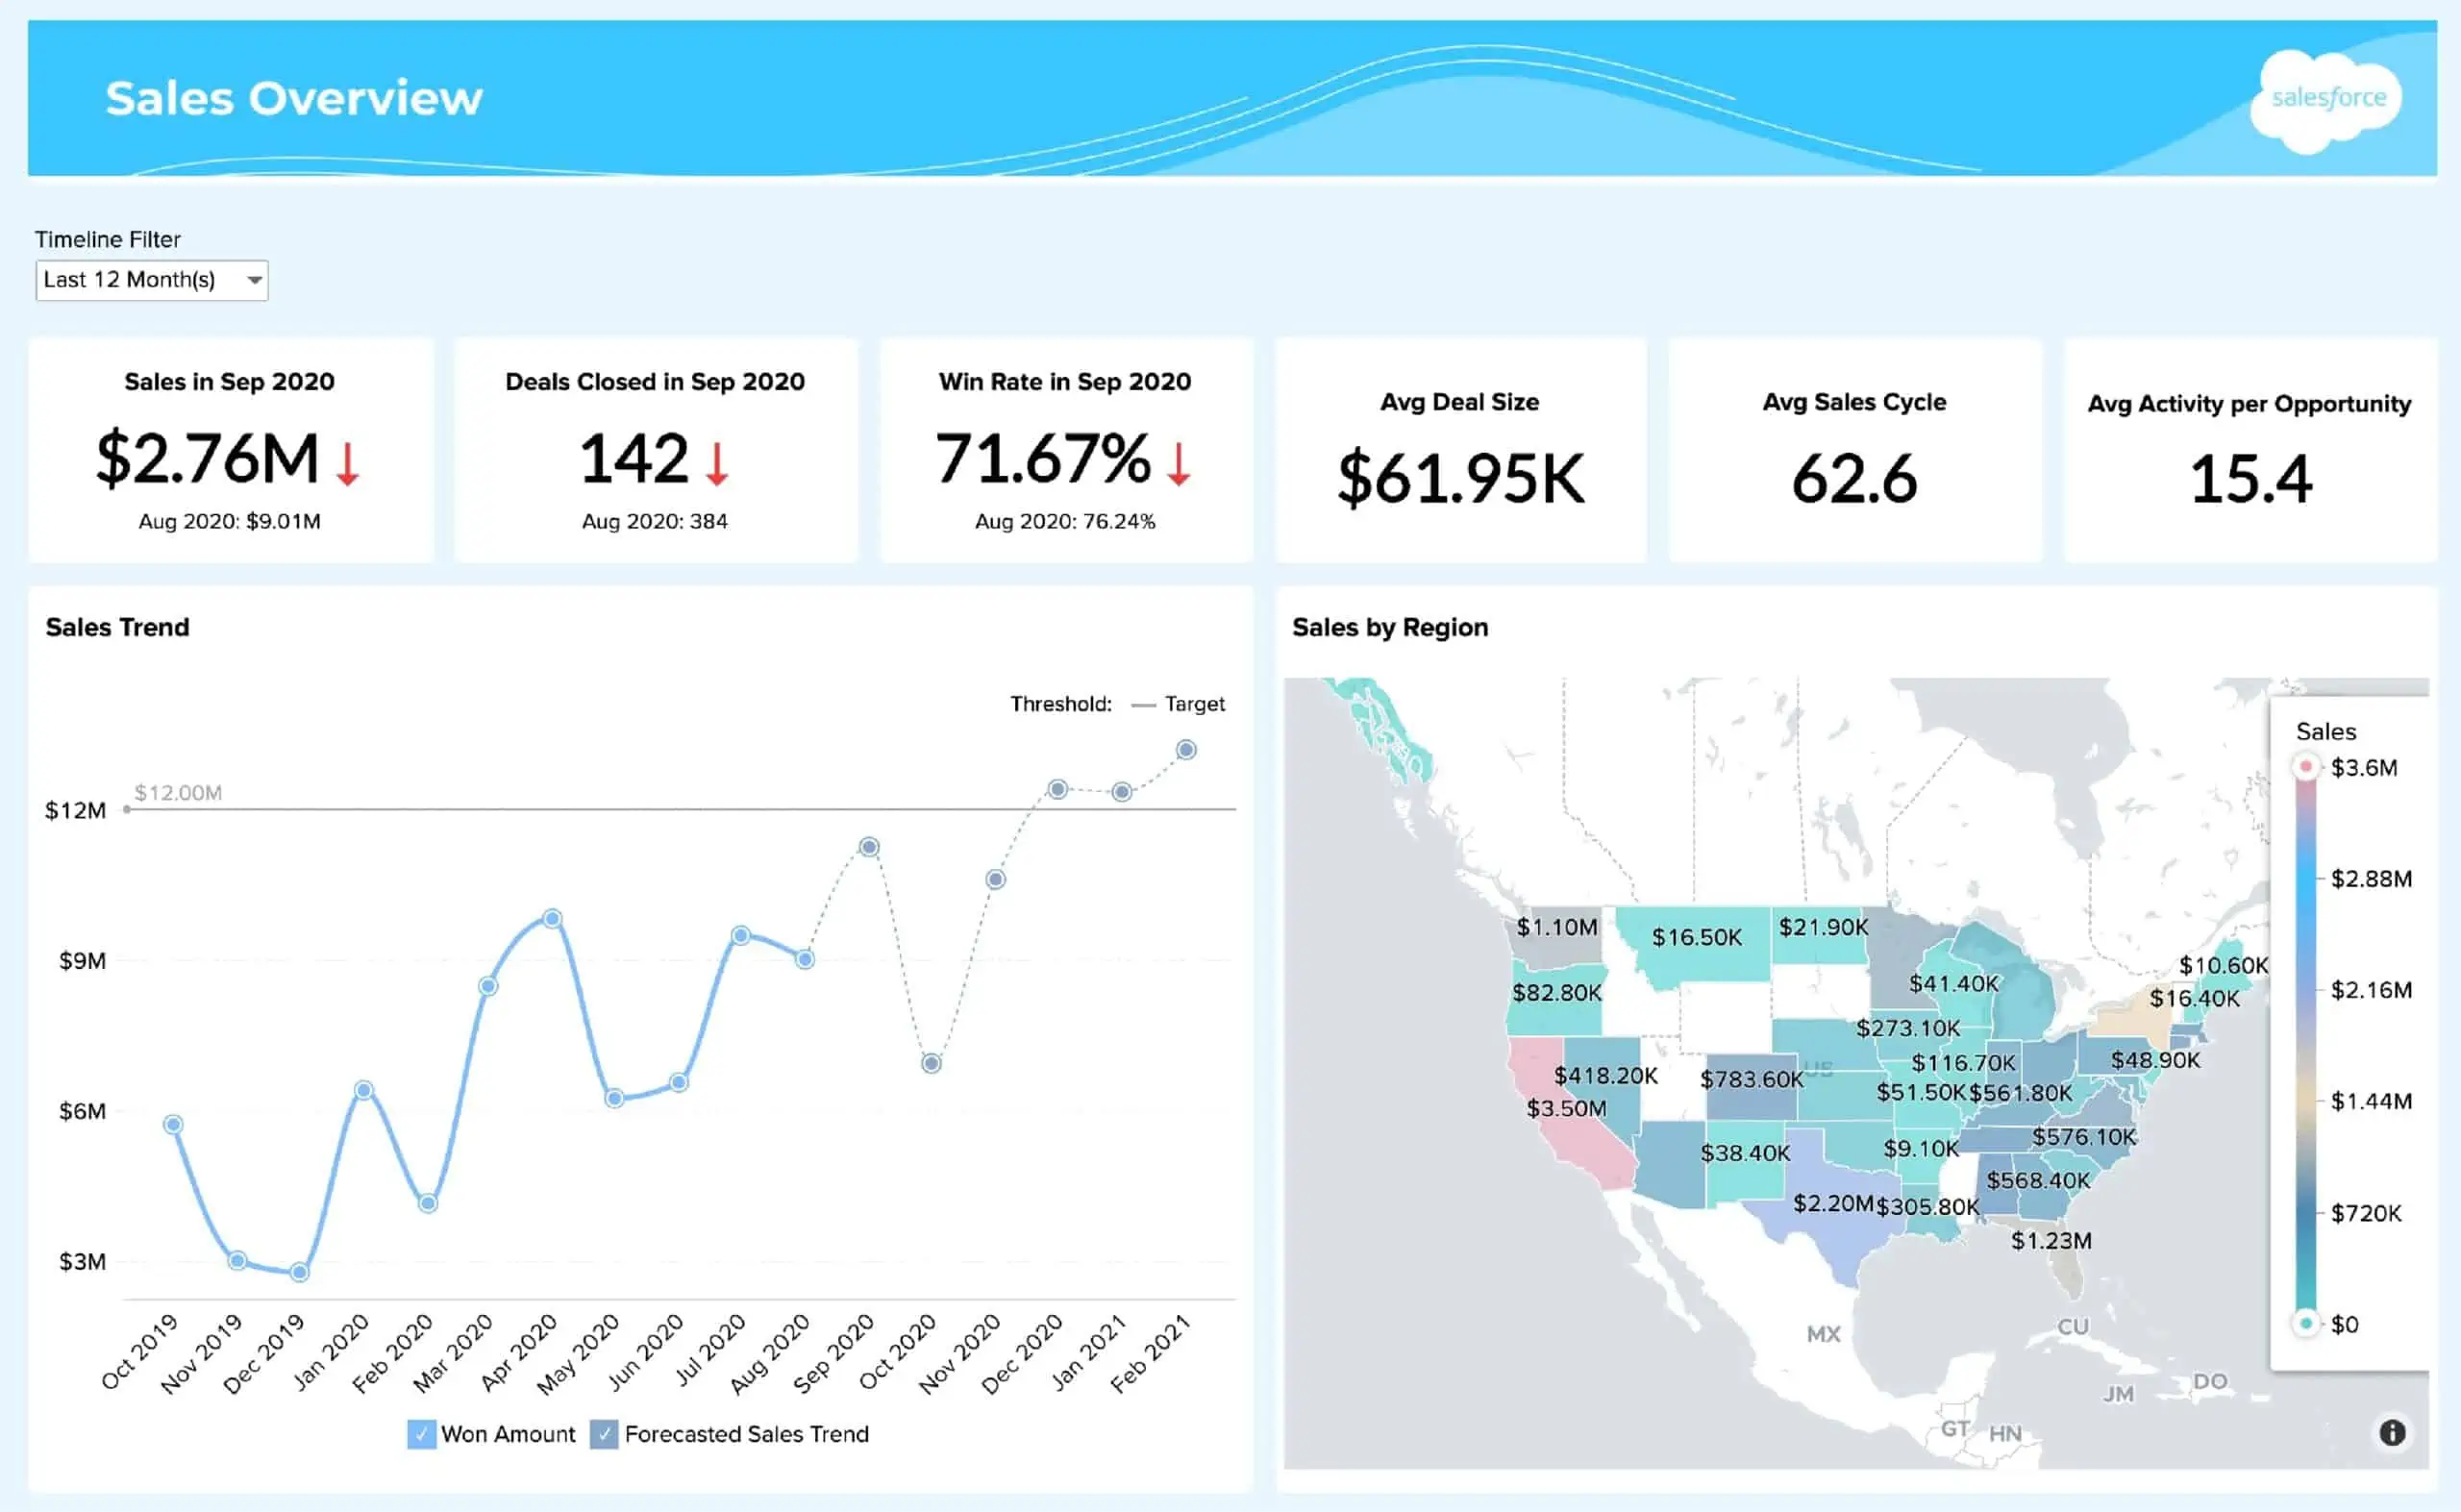Click the $1.23M Florida label
This screenshot has height=1512, width=2461.
2051,1241
